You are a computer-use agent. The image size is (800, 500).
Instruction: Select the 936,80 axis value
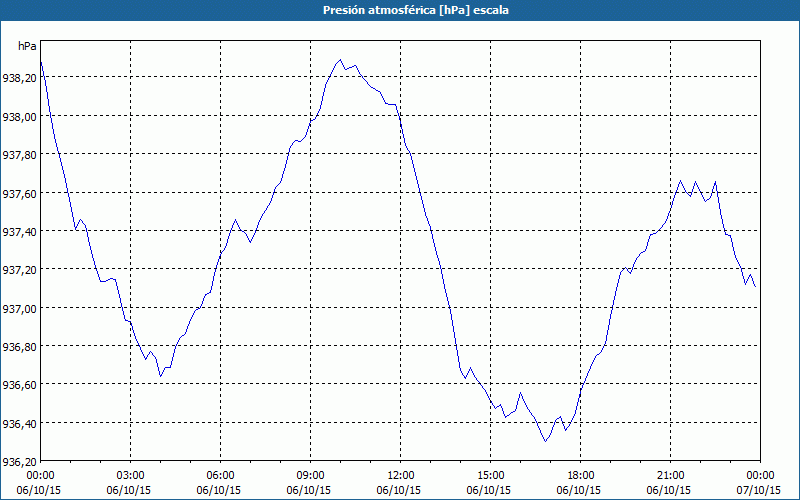pyautogui.click(x=19, y=346)
